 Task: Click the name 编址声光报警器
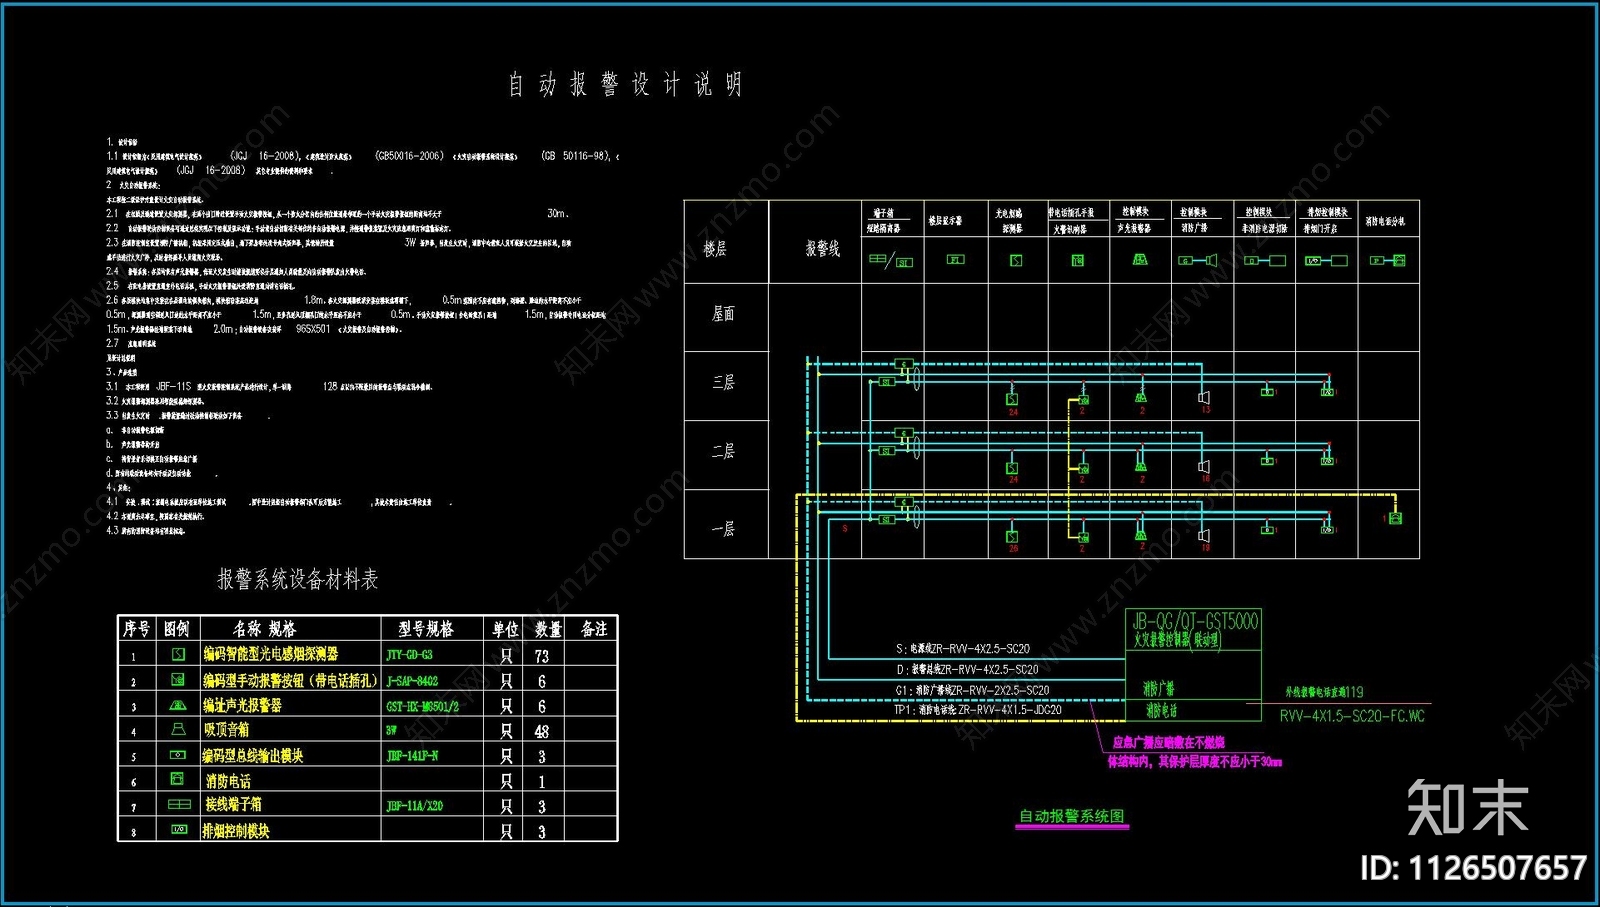click(x=243, y=706)
